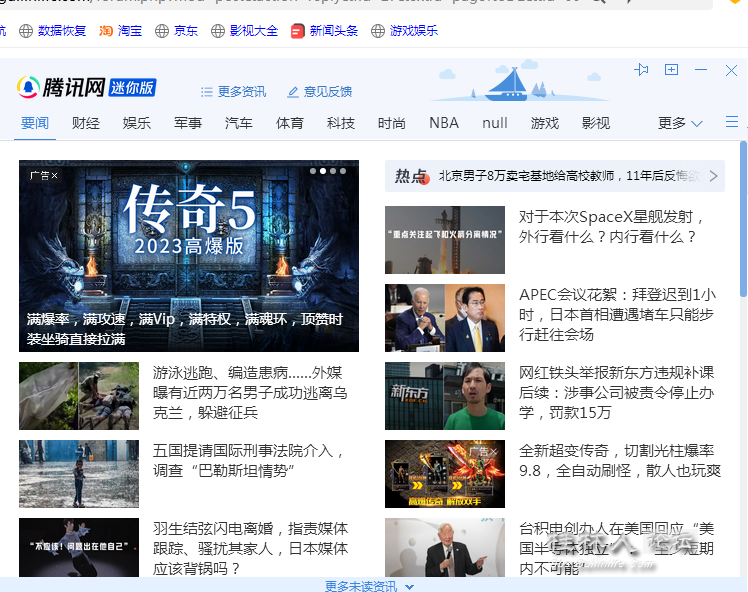Select the second carousel dot
The height and width of the screenshot is (592, 748).
click(323, 171)
